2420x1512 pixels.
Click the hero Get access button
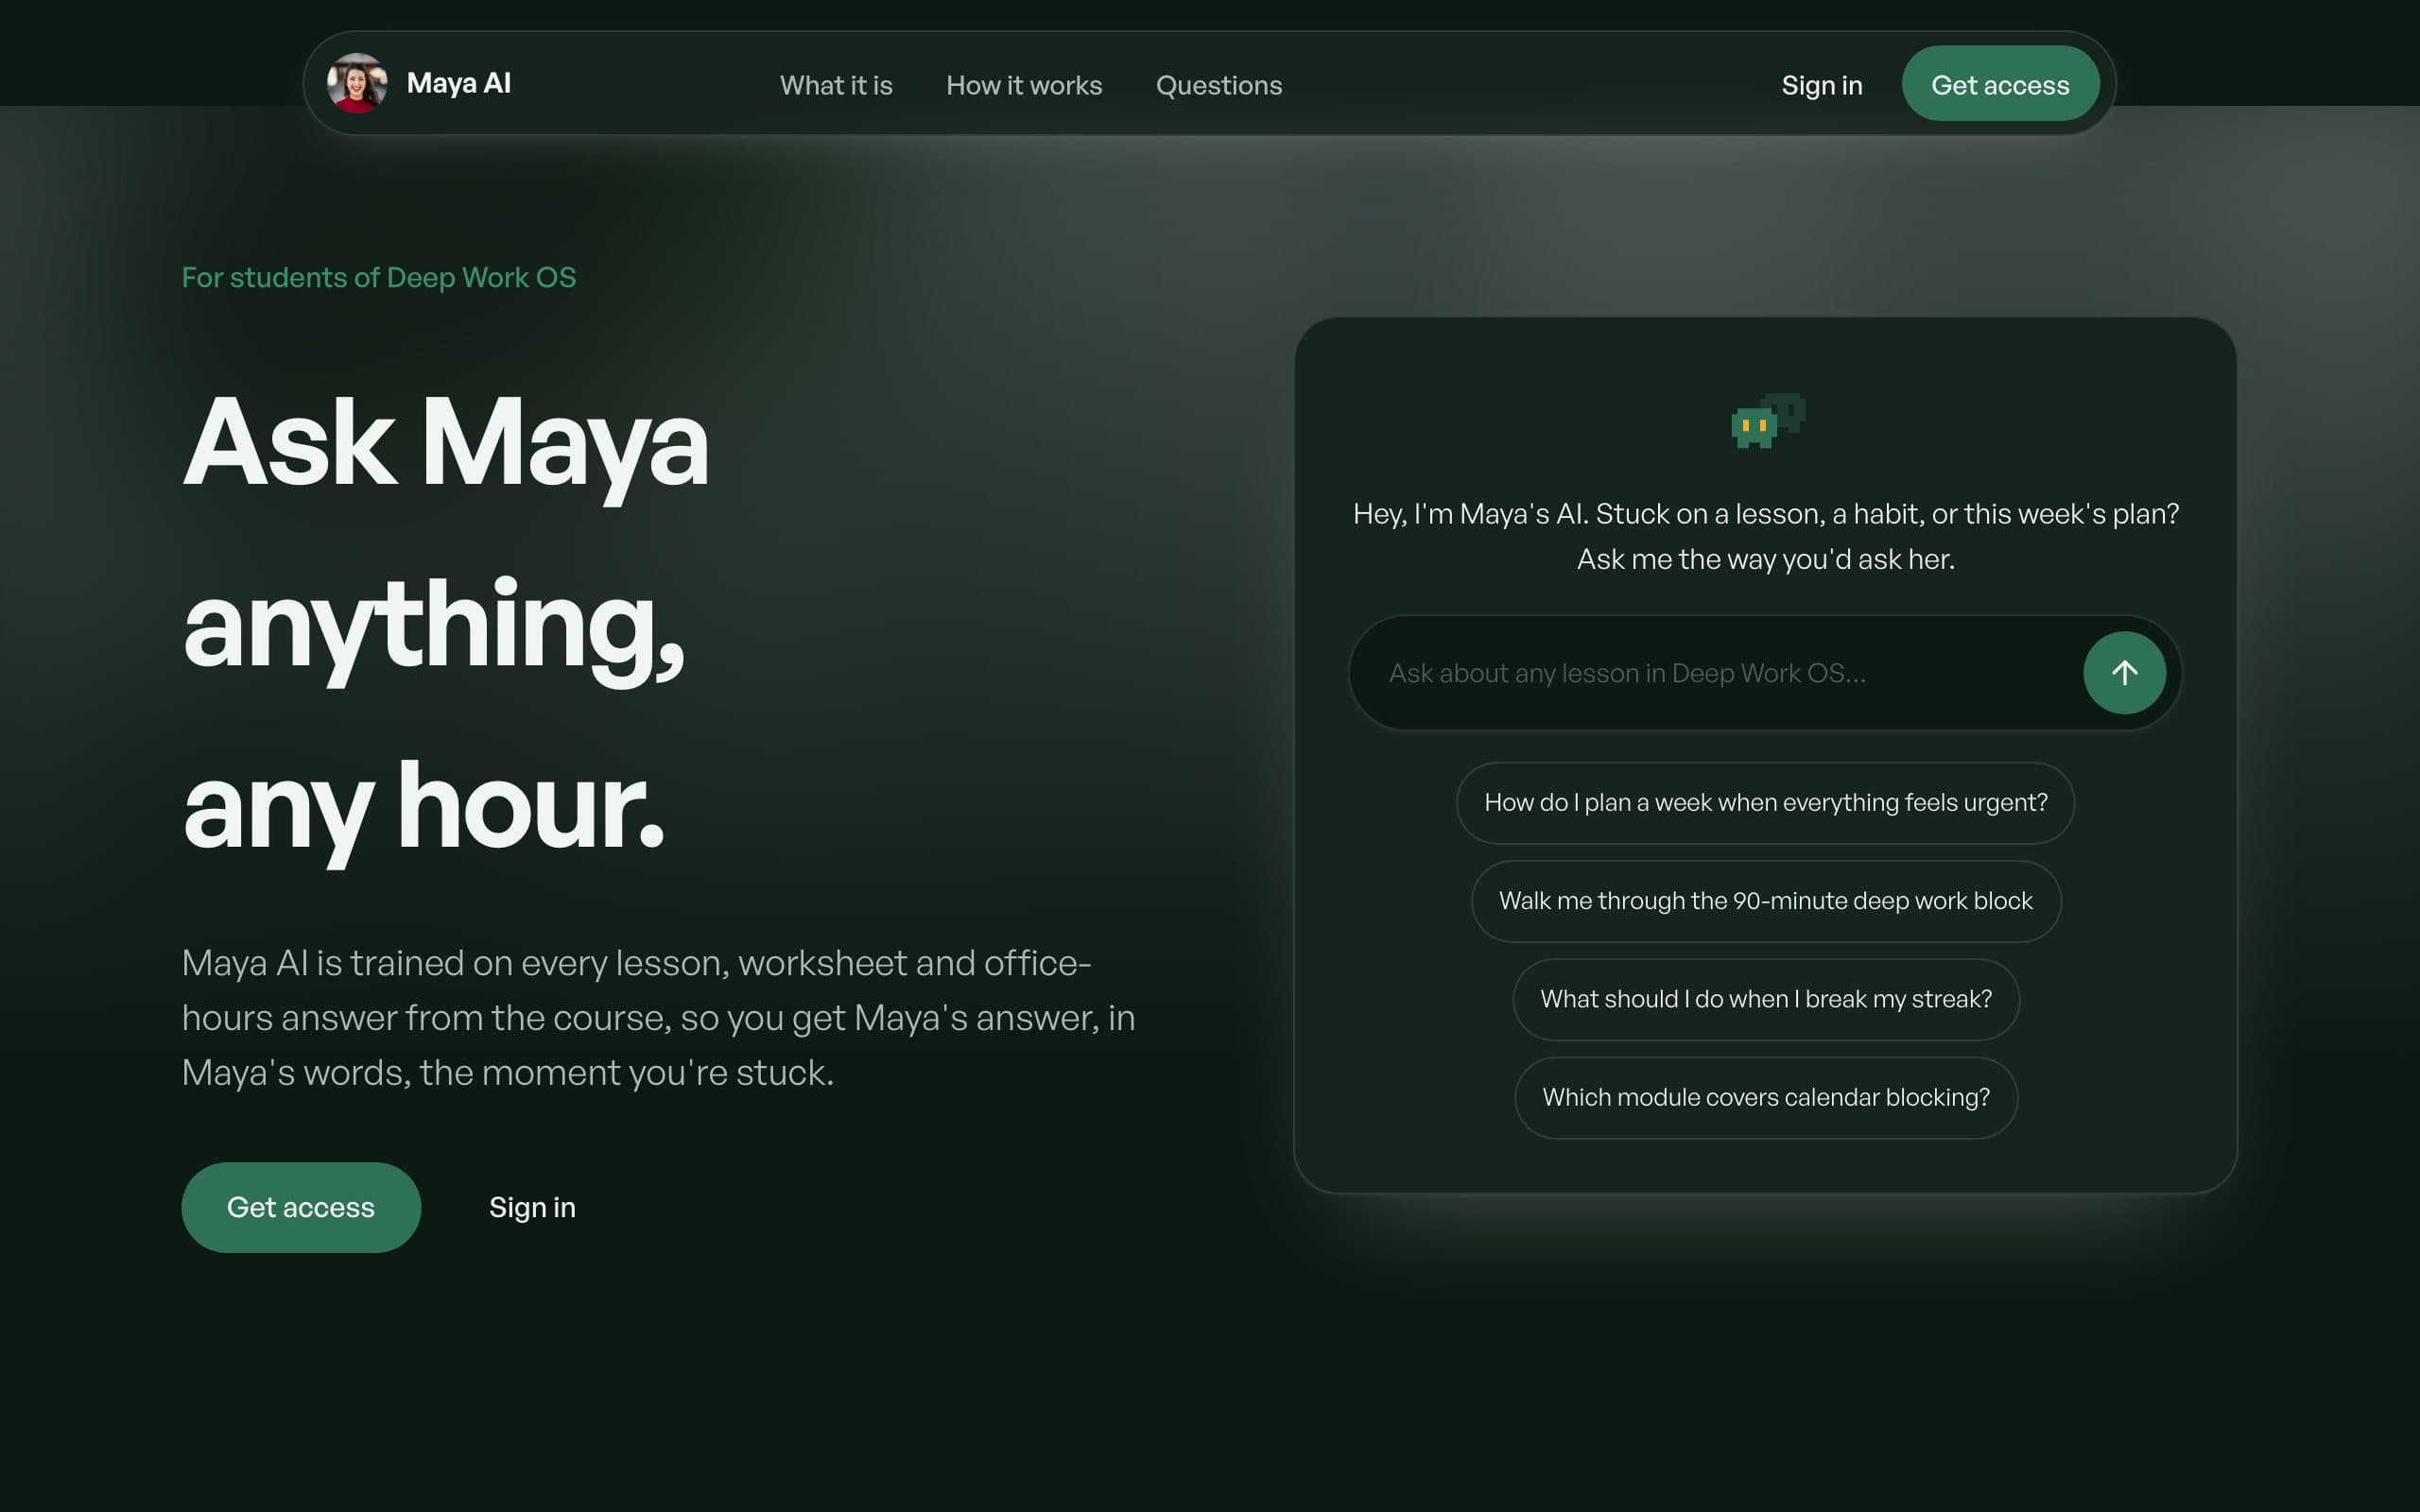301,1207
